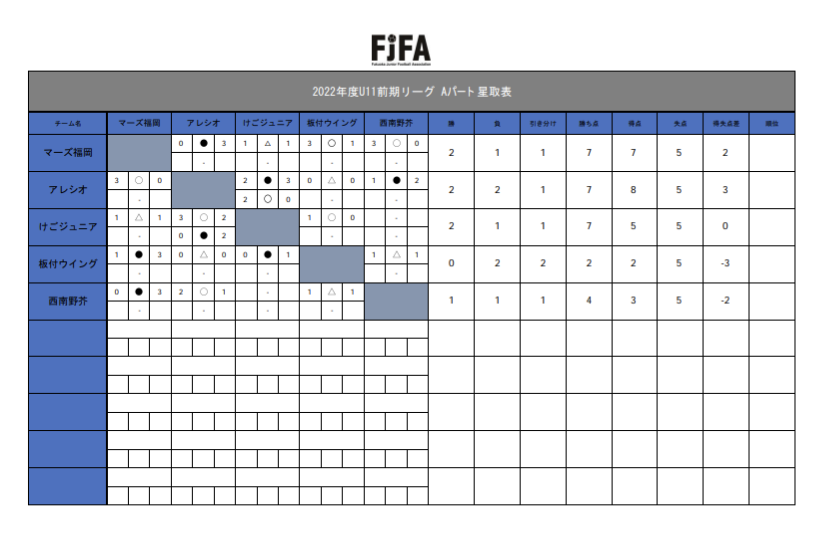Select the マーズ福岡 team row label
The height and width of the screenshot is (551, 828).
(68, 152)
